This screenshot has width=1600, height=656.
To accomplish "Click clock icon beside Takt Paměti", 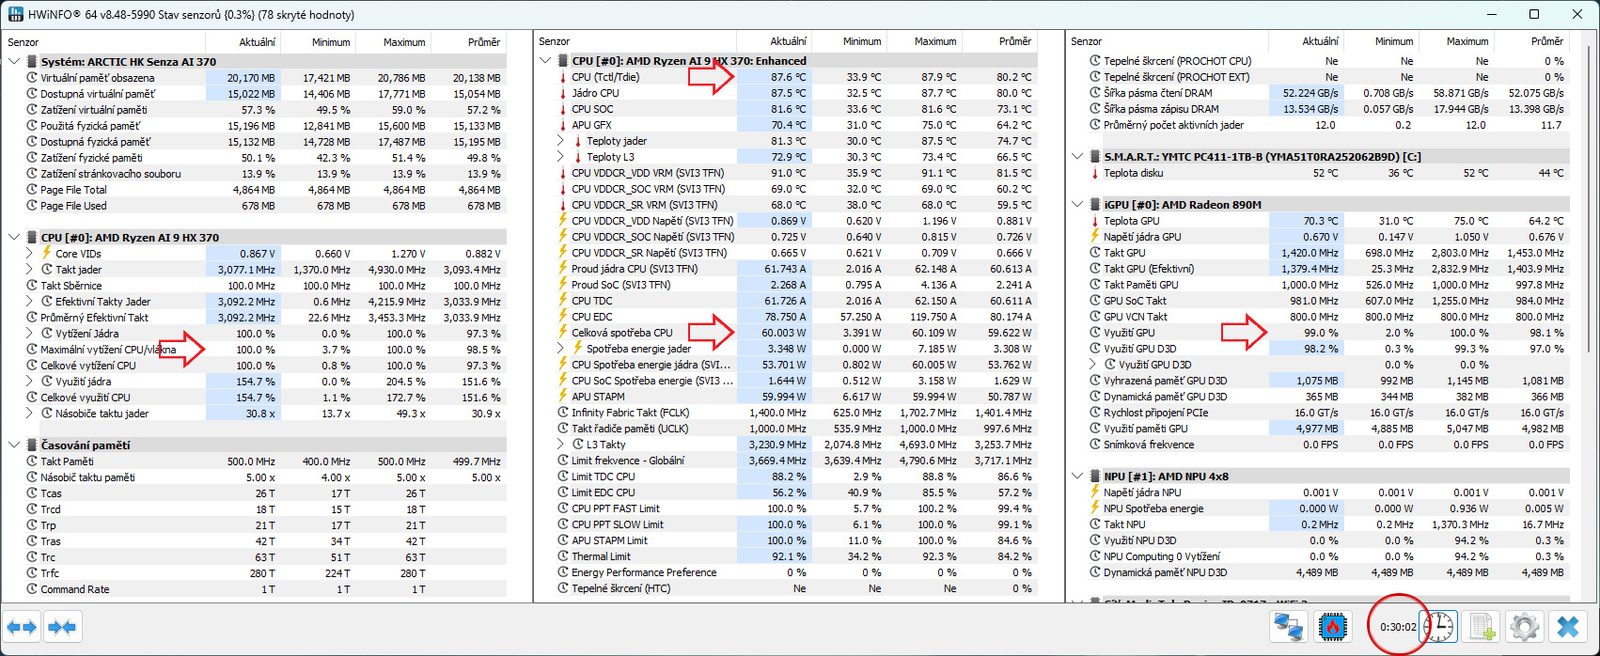I will pos(31,462).
